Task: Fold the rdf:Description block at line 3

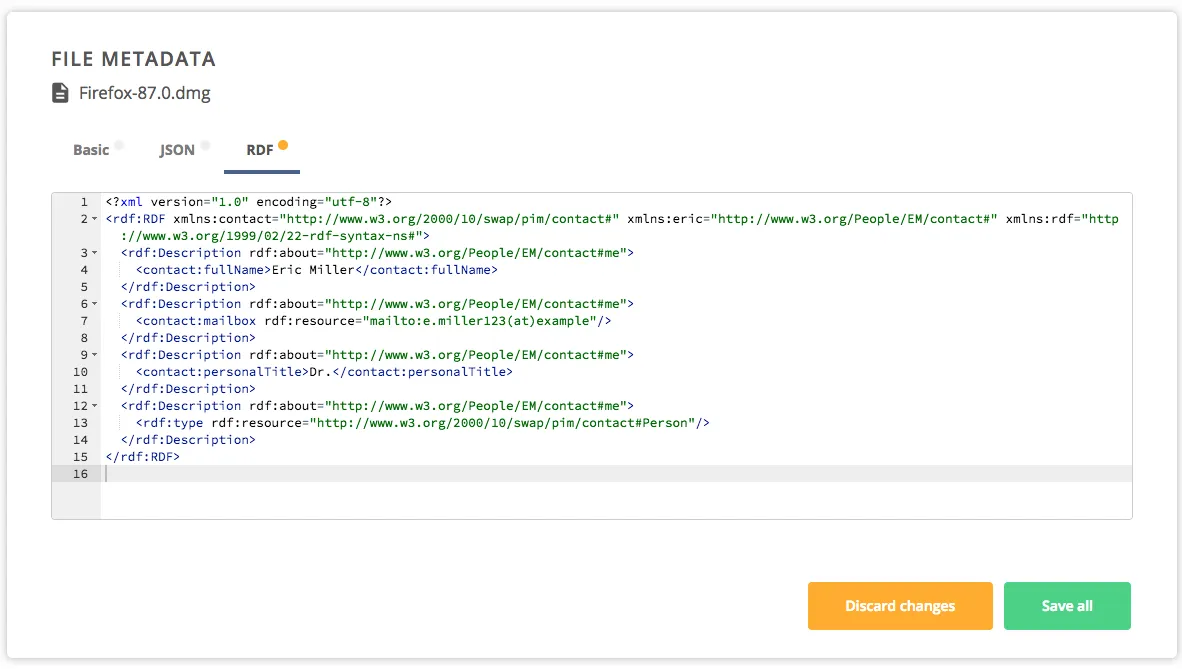Action: point(94,253)
